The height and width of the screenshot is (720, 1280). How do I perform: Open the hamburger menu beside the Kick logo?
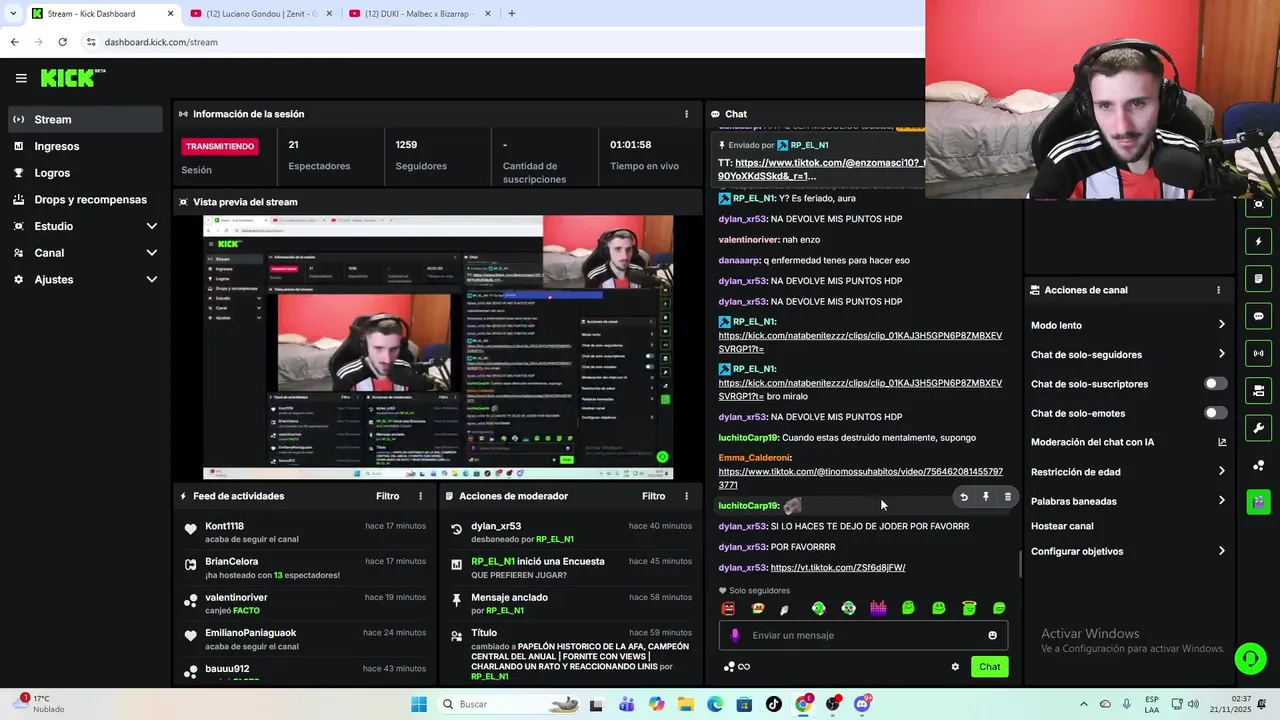tap(21, 78)
